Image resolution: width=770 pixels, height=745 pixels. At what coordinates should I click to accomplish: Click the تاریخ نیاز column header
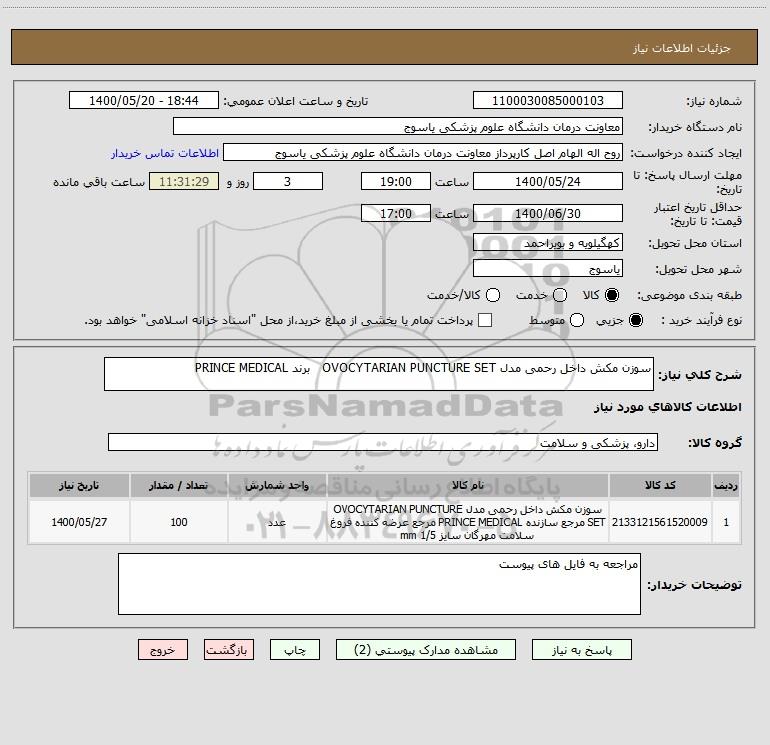pos(76,485)
